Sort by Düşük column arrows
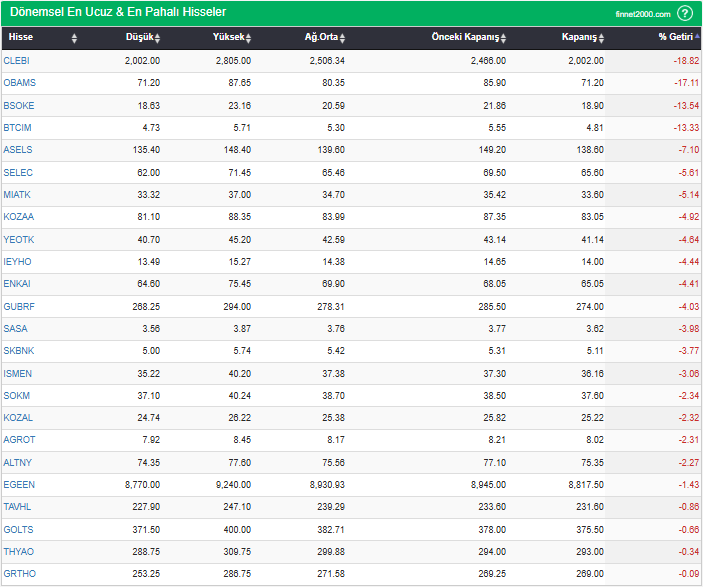This screenshot has height=587, width=703. [x=157, y=38]
